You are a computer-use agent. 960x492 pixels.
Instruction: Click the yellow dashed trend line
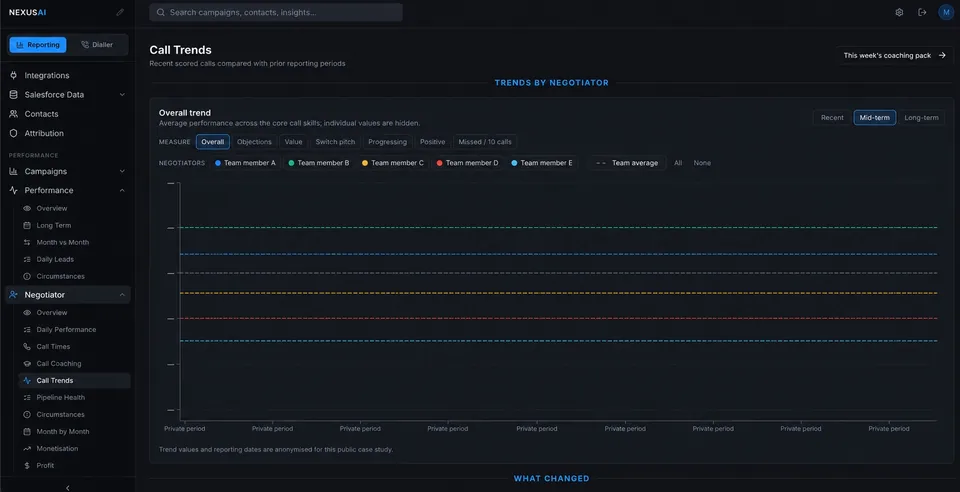point(558,293)
